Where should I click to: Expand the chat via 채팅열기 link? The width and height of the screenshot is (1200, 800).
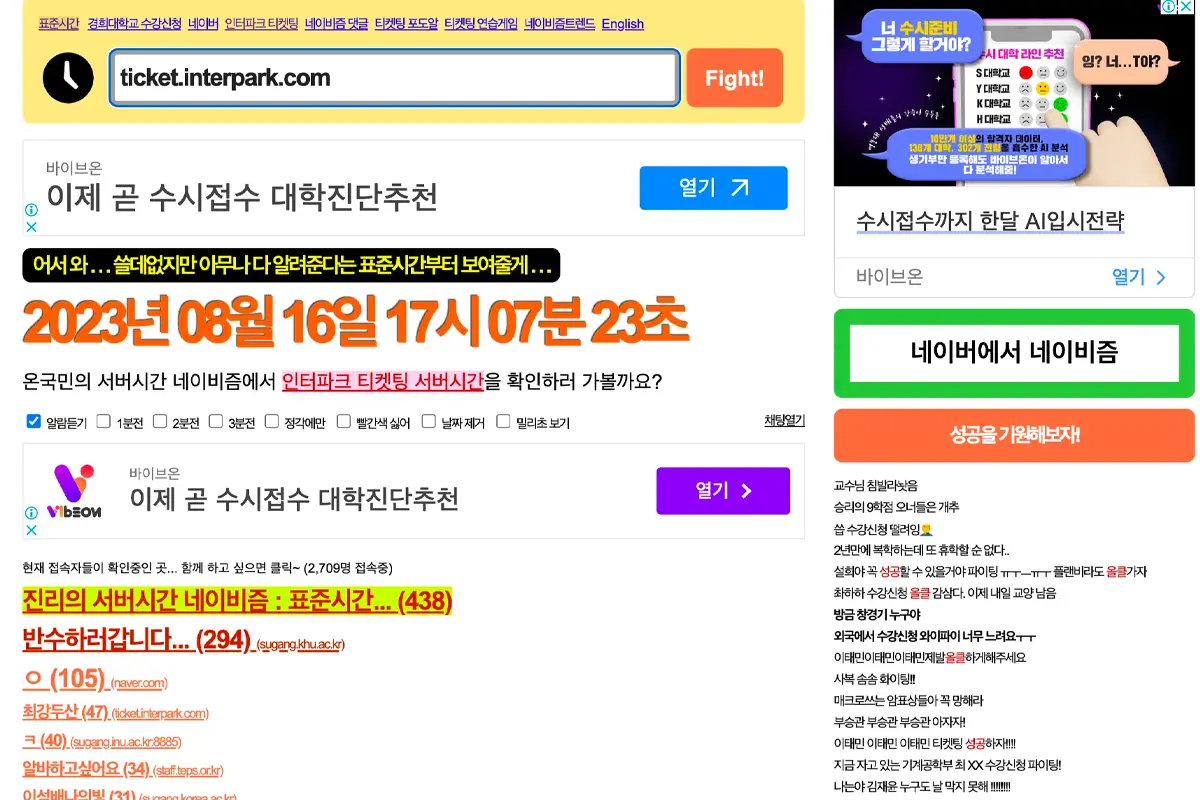pyautogui.click(x=784, y=421)
